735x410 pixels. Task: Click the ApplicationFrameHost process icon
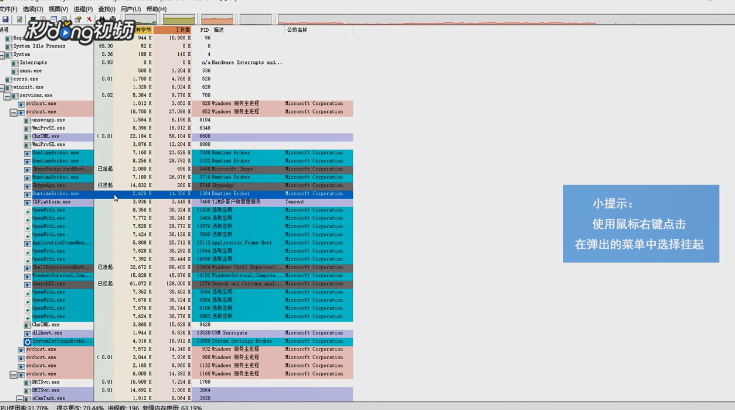tap(27, 243)
